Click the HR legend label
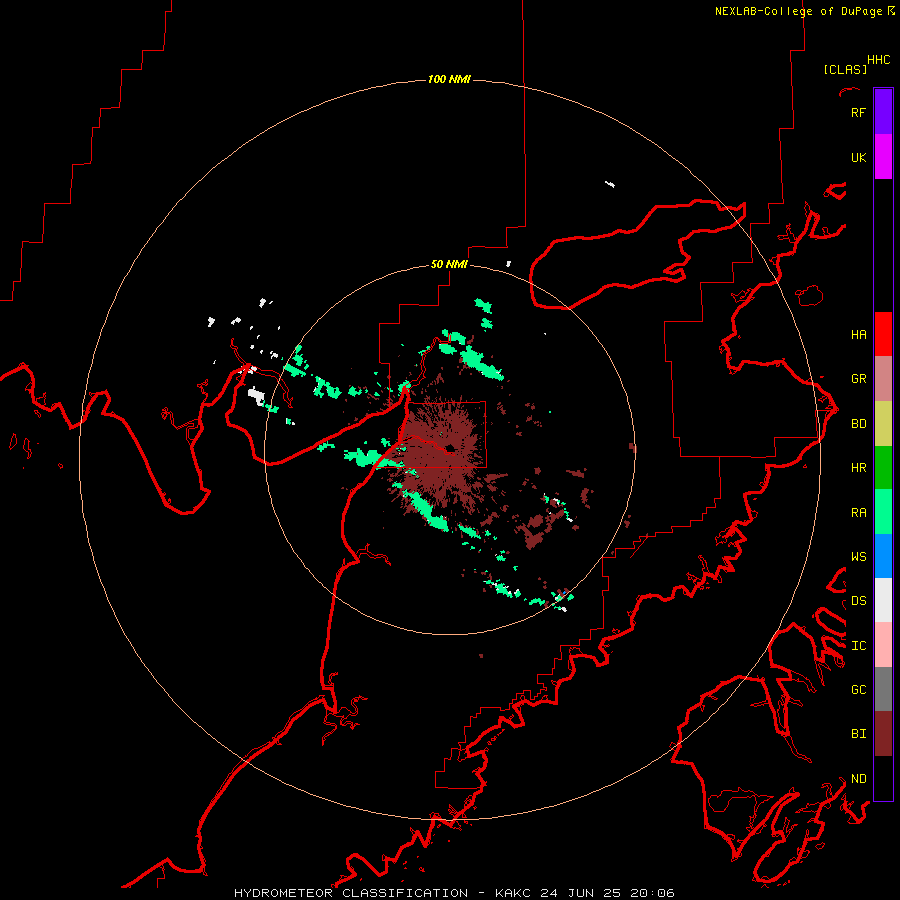The height and width of the screenshot is (900, 900). click(x=858, y=468)
